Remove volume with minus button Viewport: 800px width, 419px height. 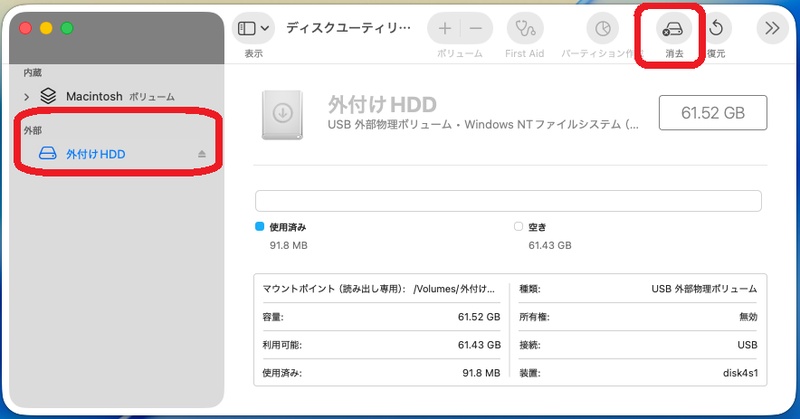(476, 28)
